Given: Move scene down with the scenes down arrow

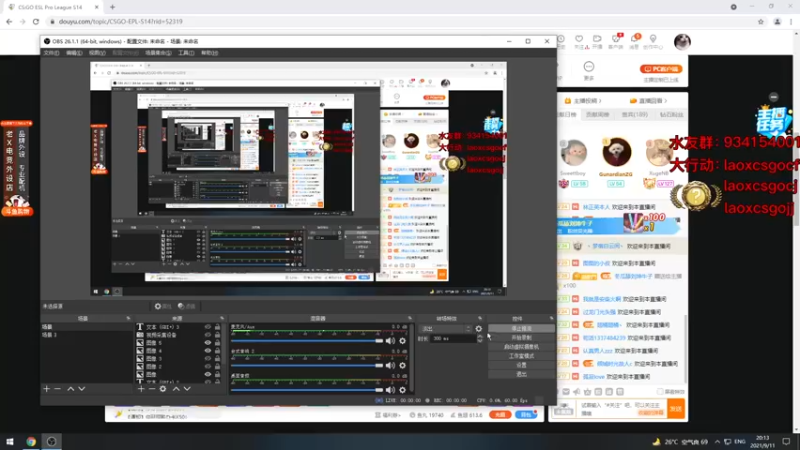Looking at the screenshot, I should point(82,389).
